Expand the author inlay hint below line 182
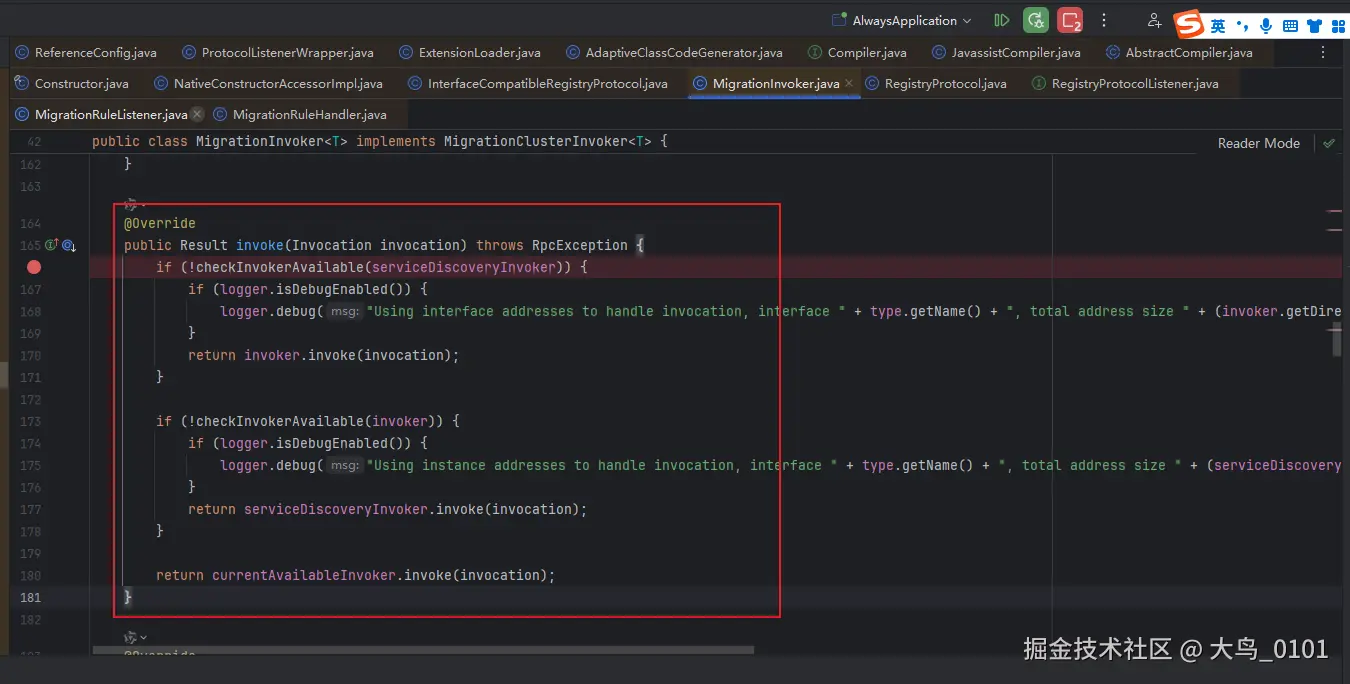1350x684 pixels. (135, 637)
